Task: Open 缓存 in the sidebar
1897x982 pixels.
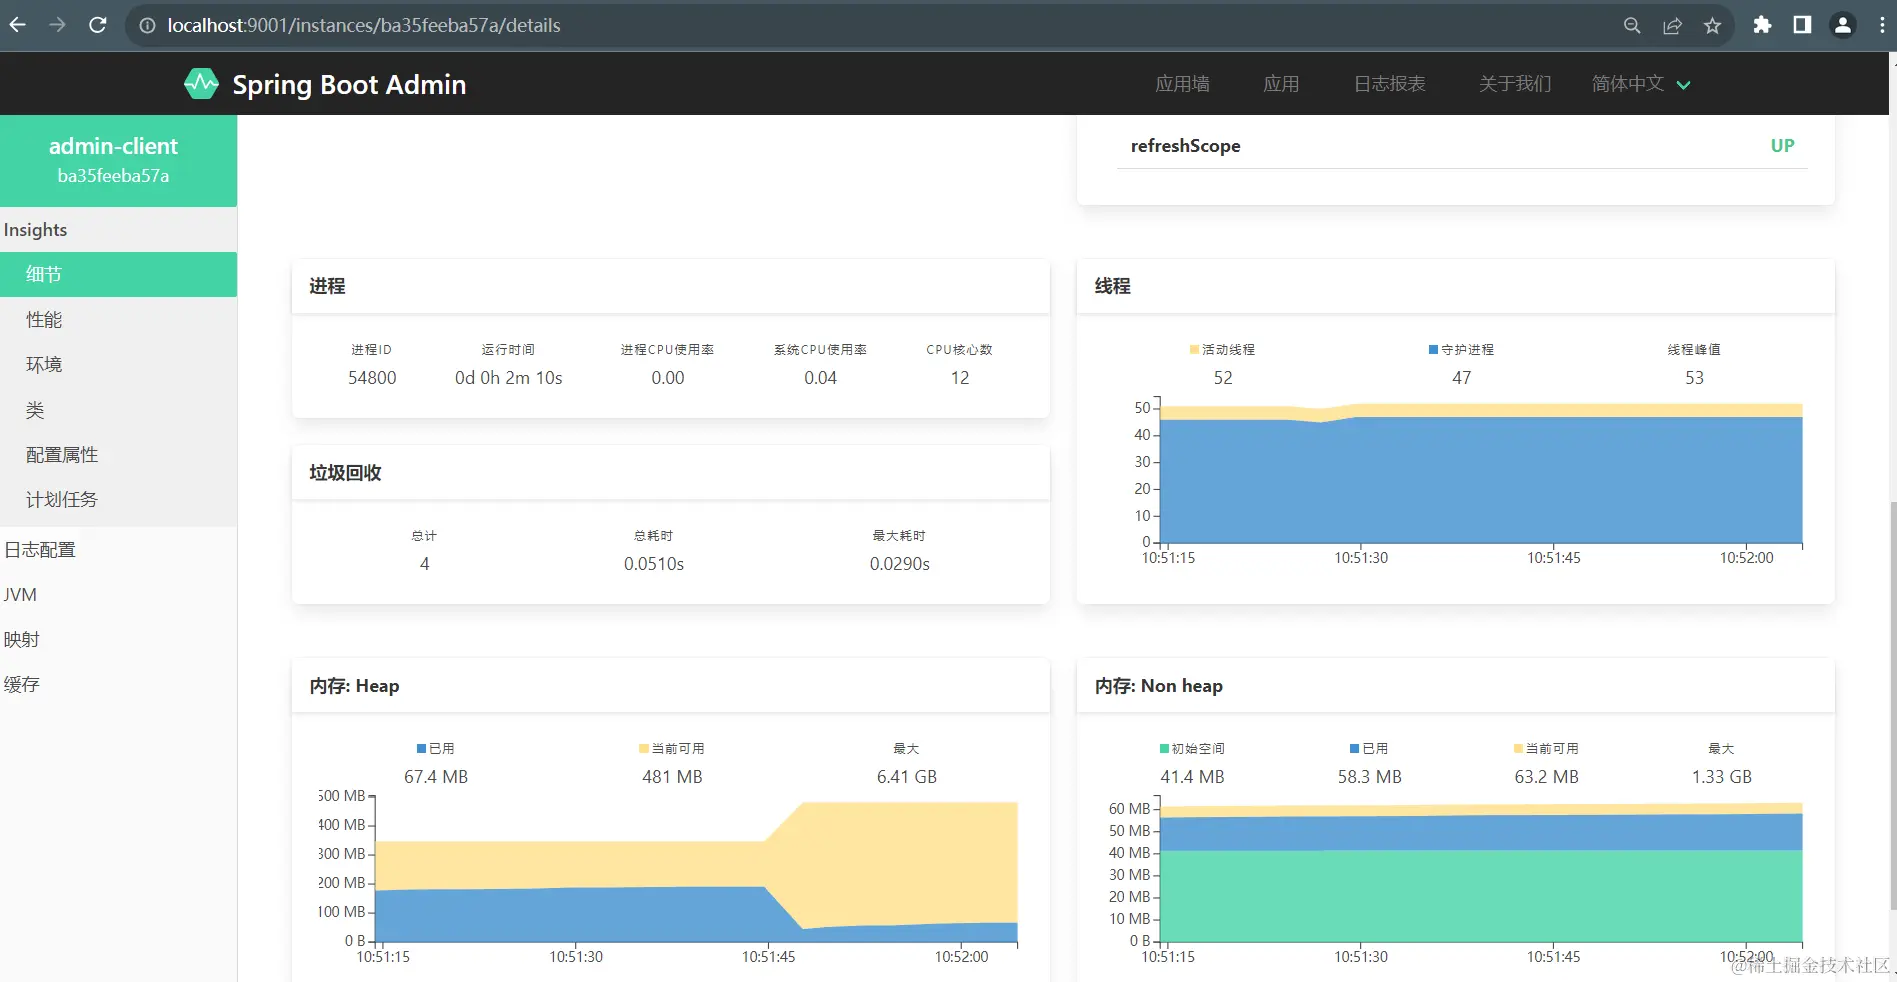Action: coord(118,685)
